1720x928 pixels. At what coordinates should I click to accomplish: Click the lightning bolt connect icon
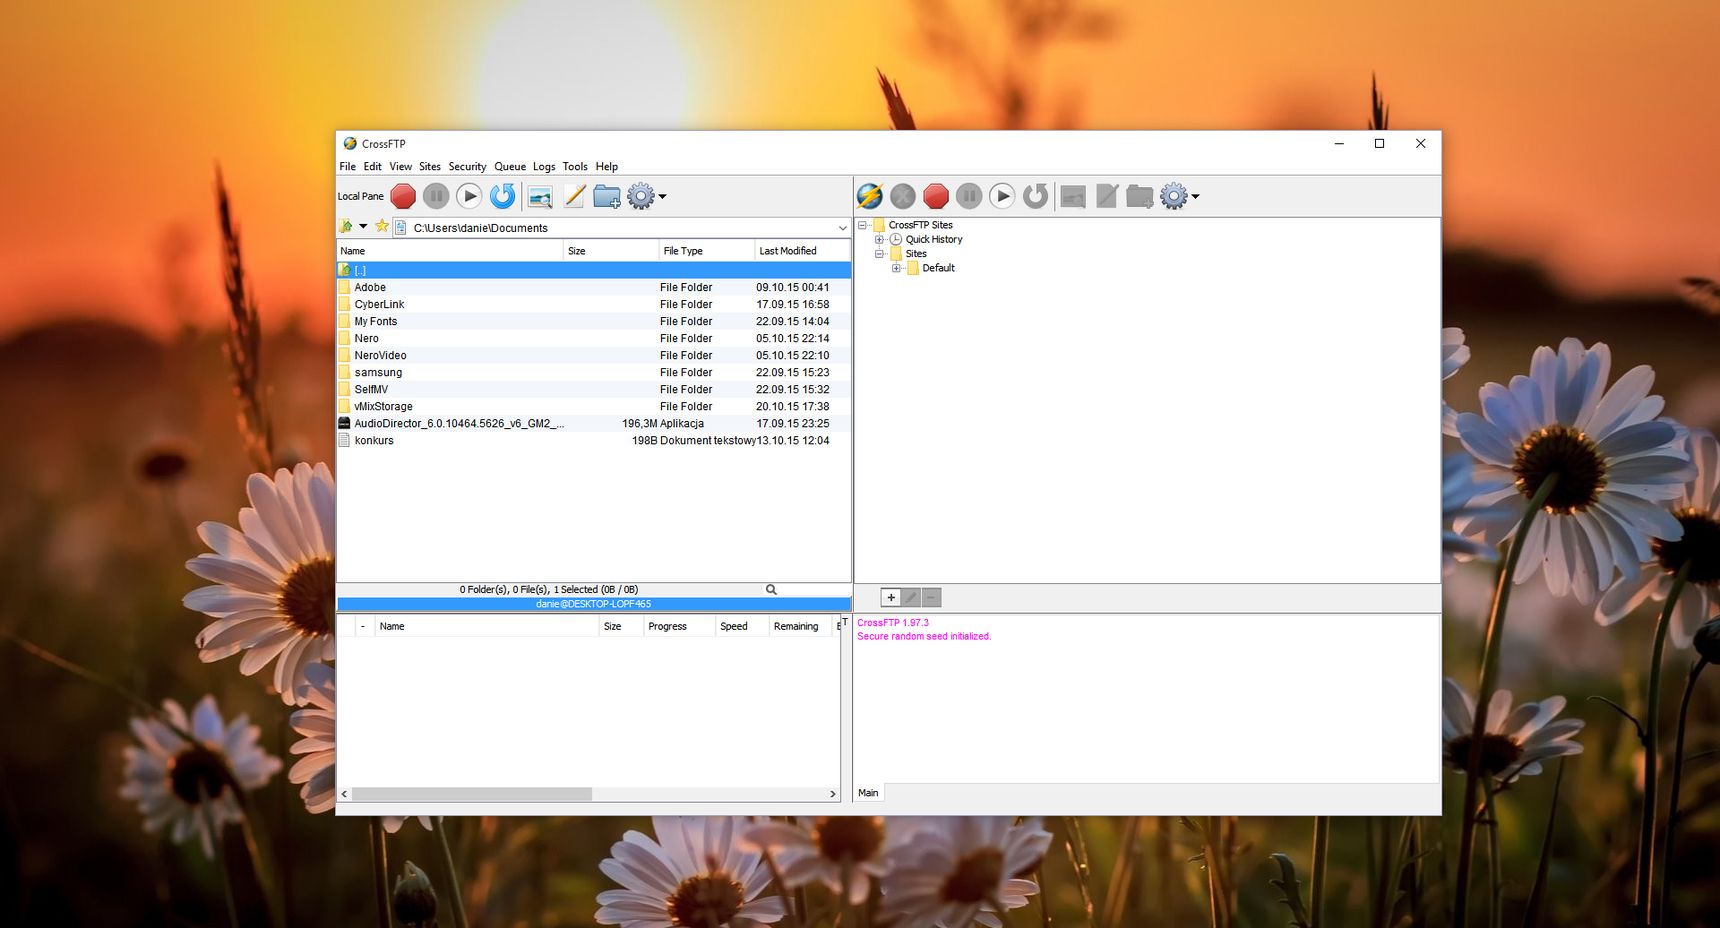(x=870, y=196)
